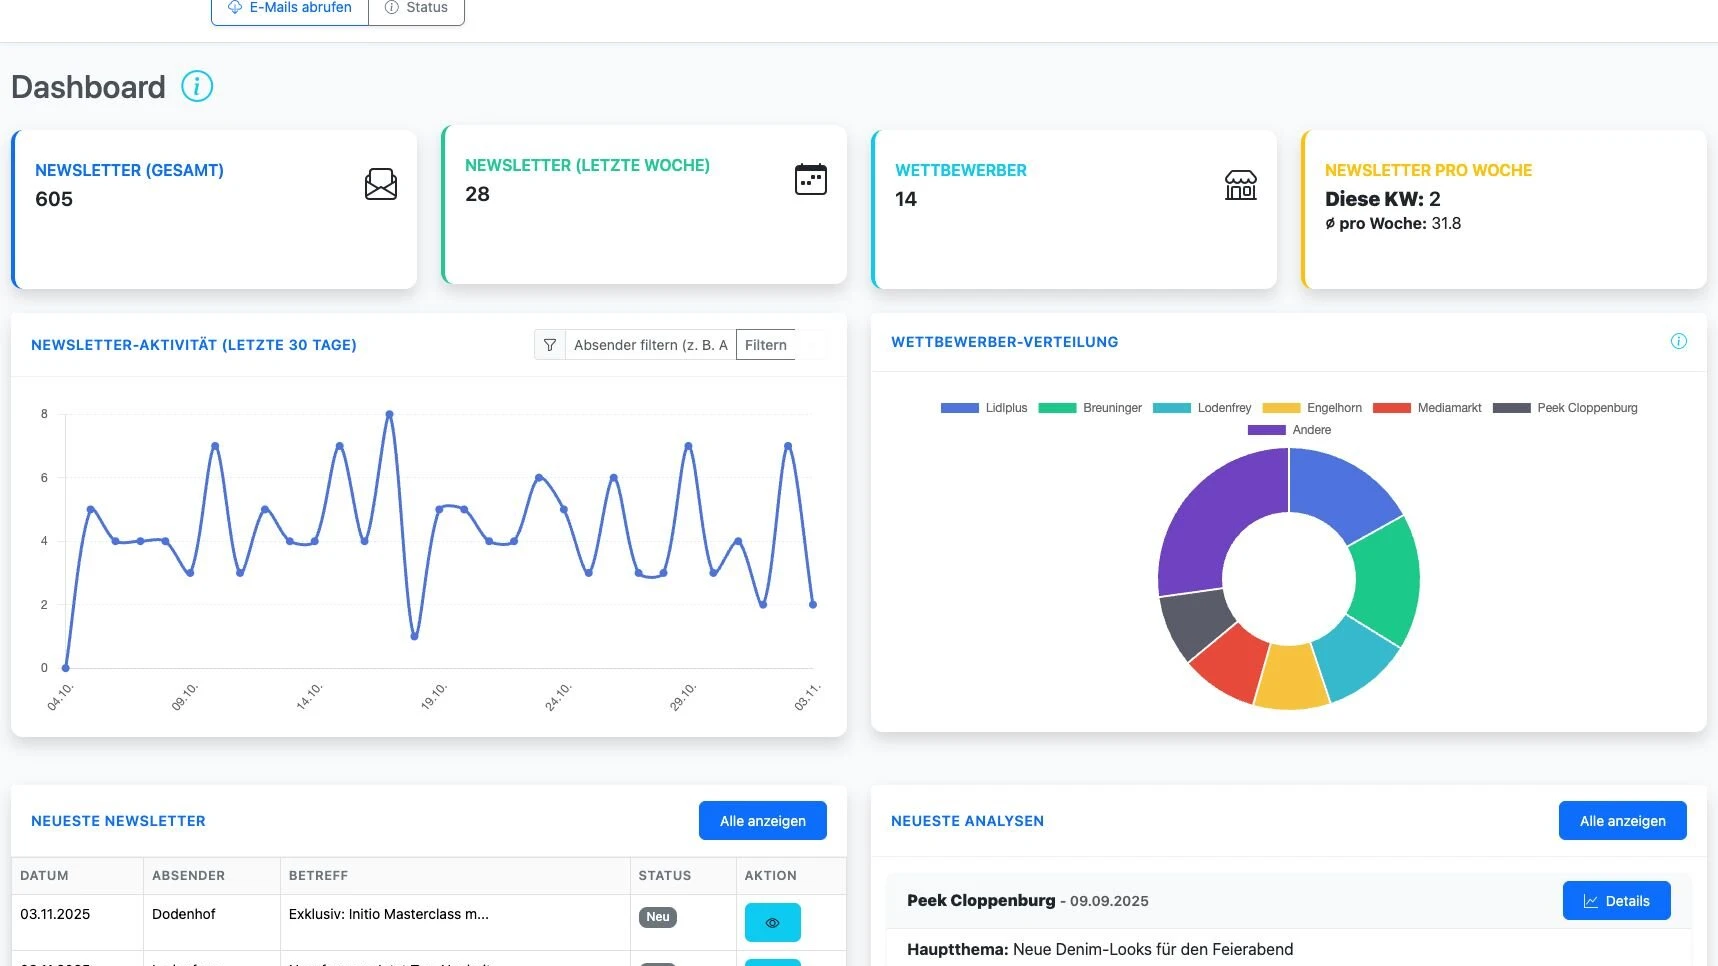This screenshot has width=1718, height=966.
Task: View the Dodenhof newsletter via eye button
Action: 772,922
